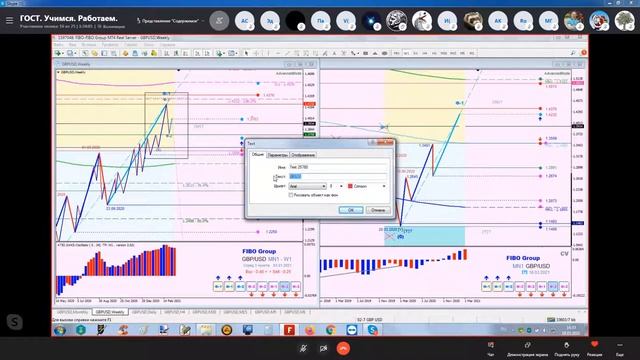Open the GBPUSD,Monthly chart tab
This screenshot has width=640, height=360.
[72, 312]
